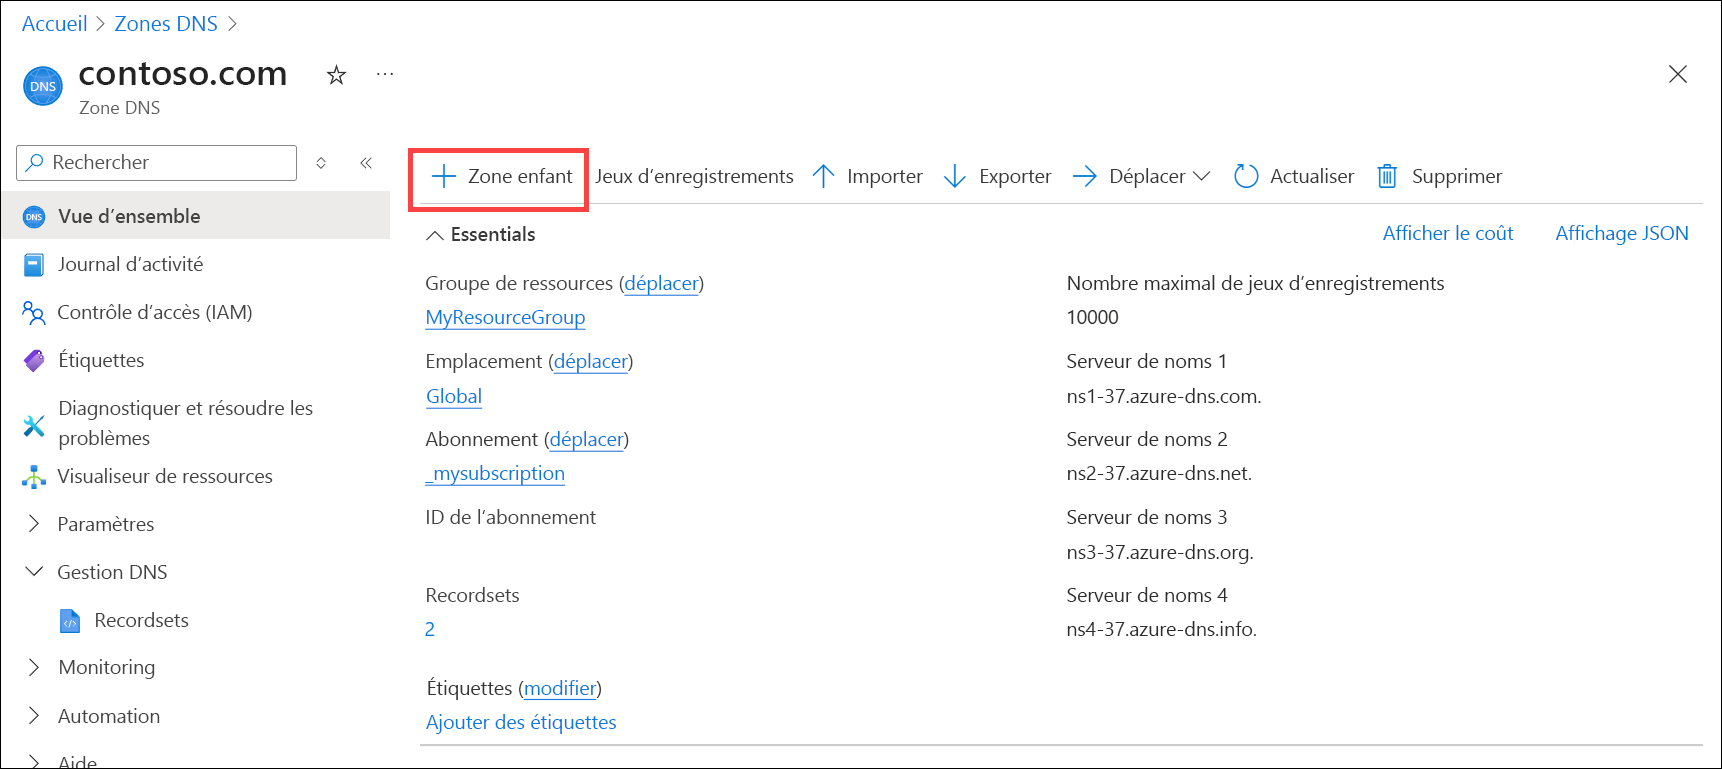The width and height of the screenshot is (1722, 769).
Task: Expand the Monitoring section chevron
Action: coord(34,667)
